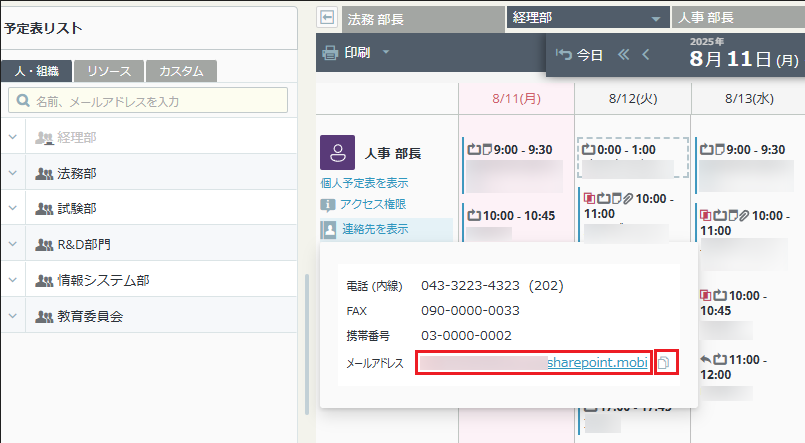Open the 8/13 10:00 - 11:00 event
The width and height of the screenshot is (805, 443).
tap(747, 236)
